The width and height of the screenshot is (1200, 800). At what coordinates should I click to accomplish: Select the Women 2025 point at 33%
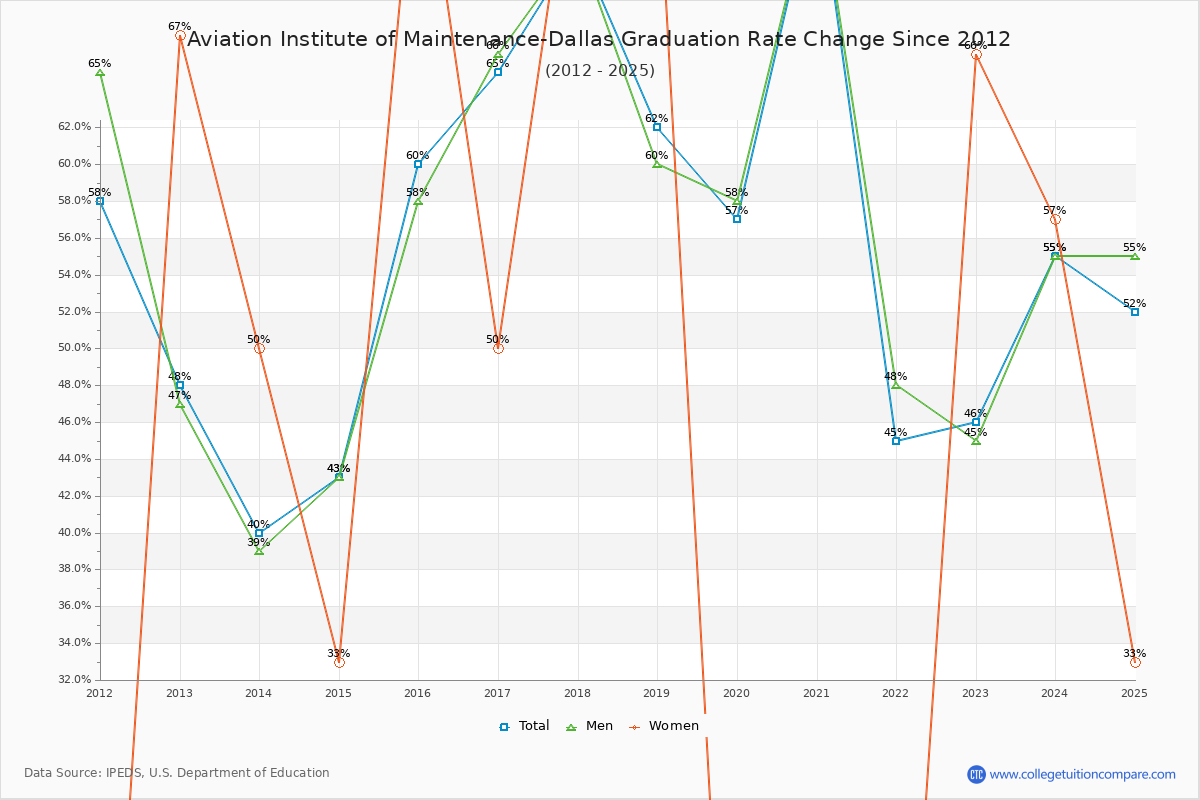tap(1135, 662)
